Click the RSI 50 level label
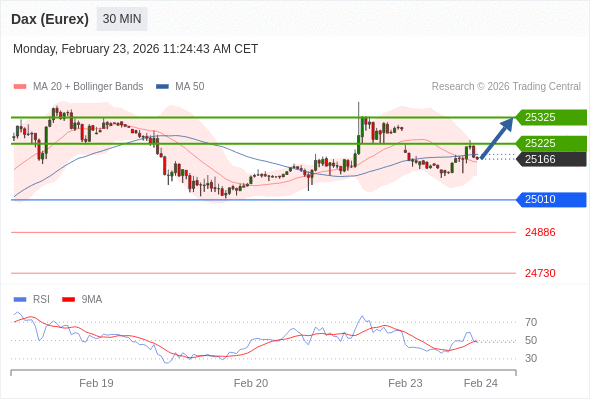Viewport: 590px width, 400px height. [531, 340]
